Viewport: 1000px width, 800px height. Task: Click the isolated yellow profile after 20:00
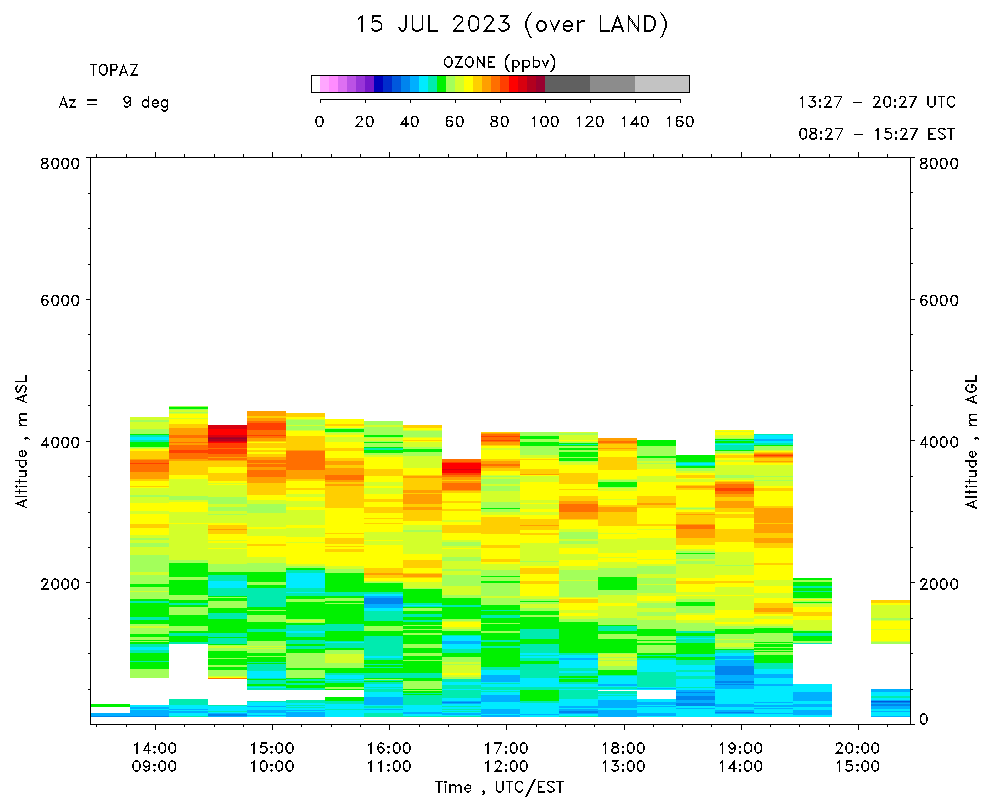pyautogui.click(x=891, y=622)
